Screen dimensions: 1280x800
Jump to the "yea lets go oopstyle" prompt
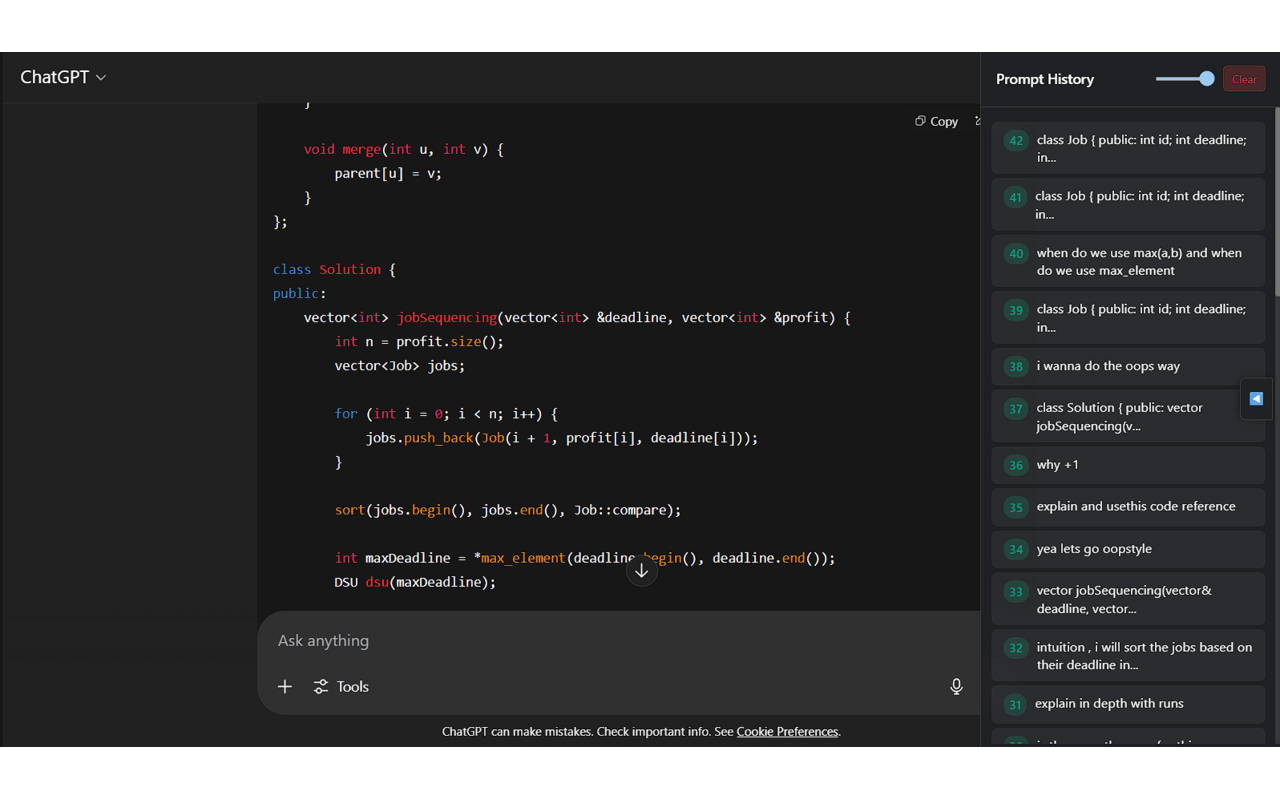point(1128,549)
